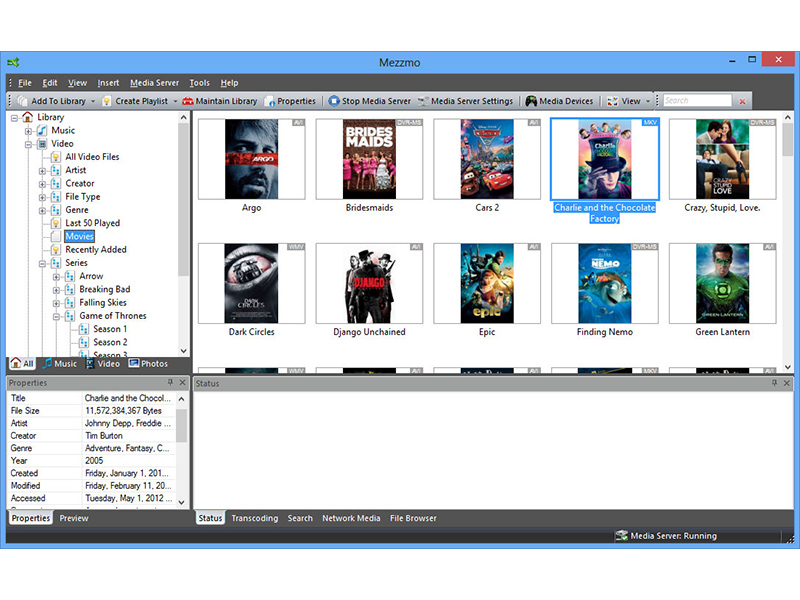Switch to Music category filter

(x=60, y=363)
